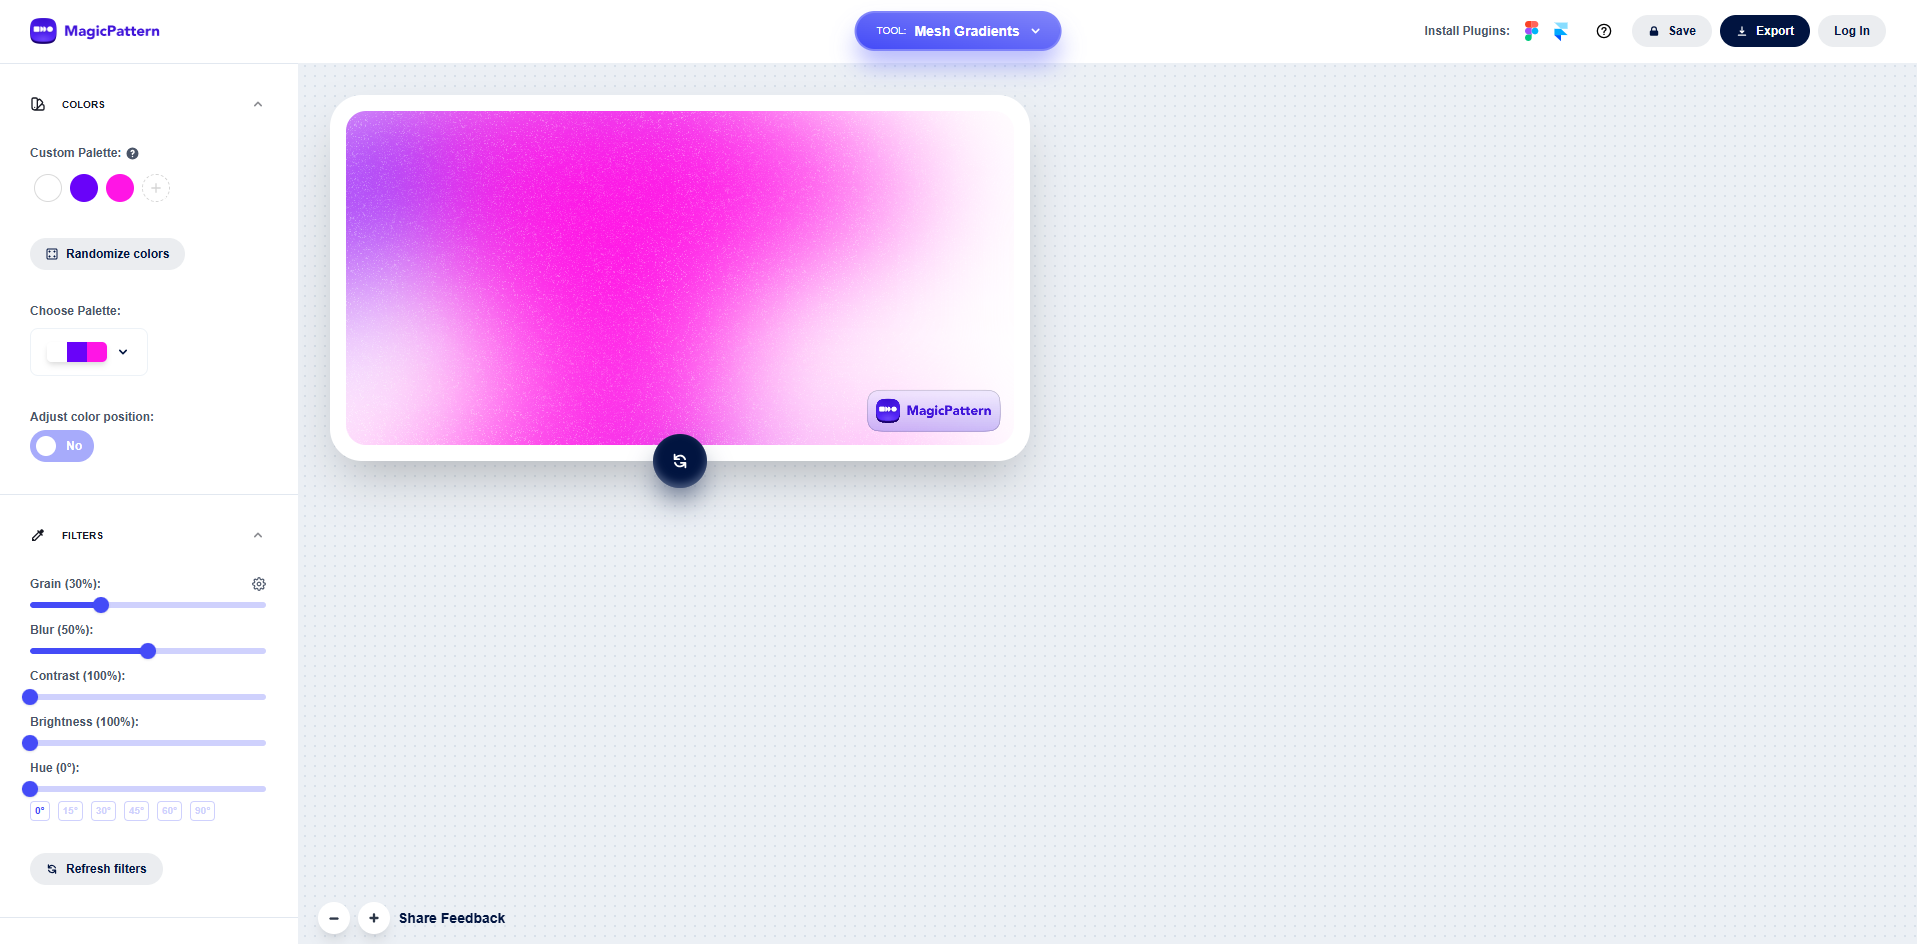This screenshot has width=1917, height=944.
Task: Install the Figma plugin
Action: click(1530, 31)
